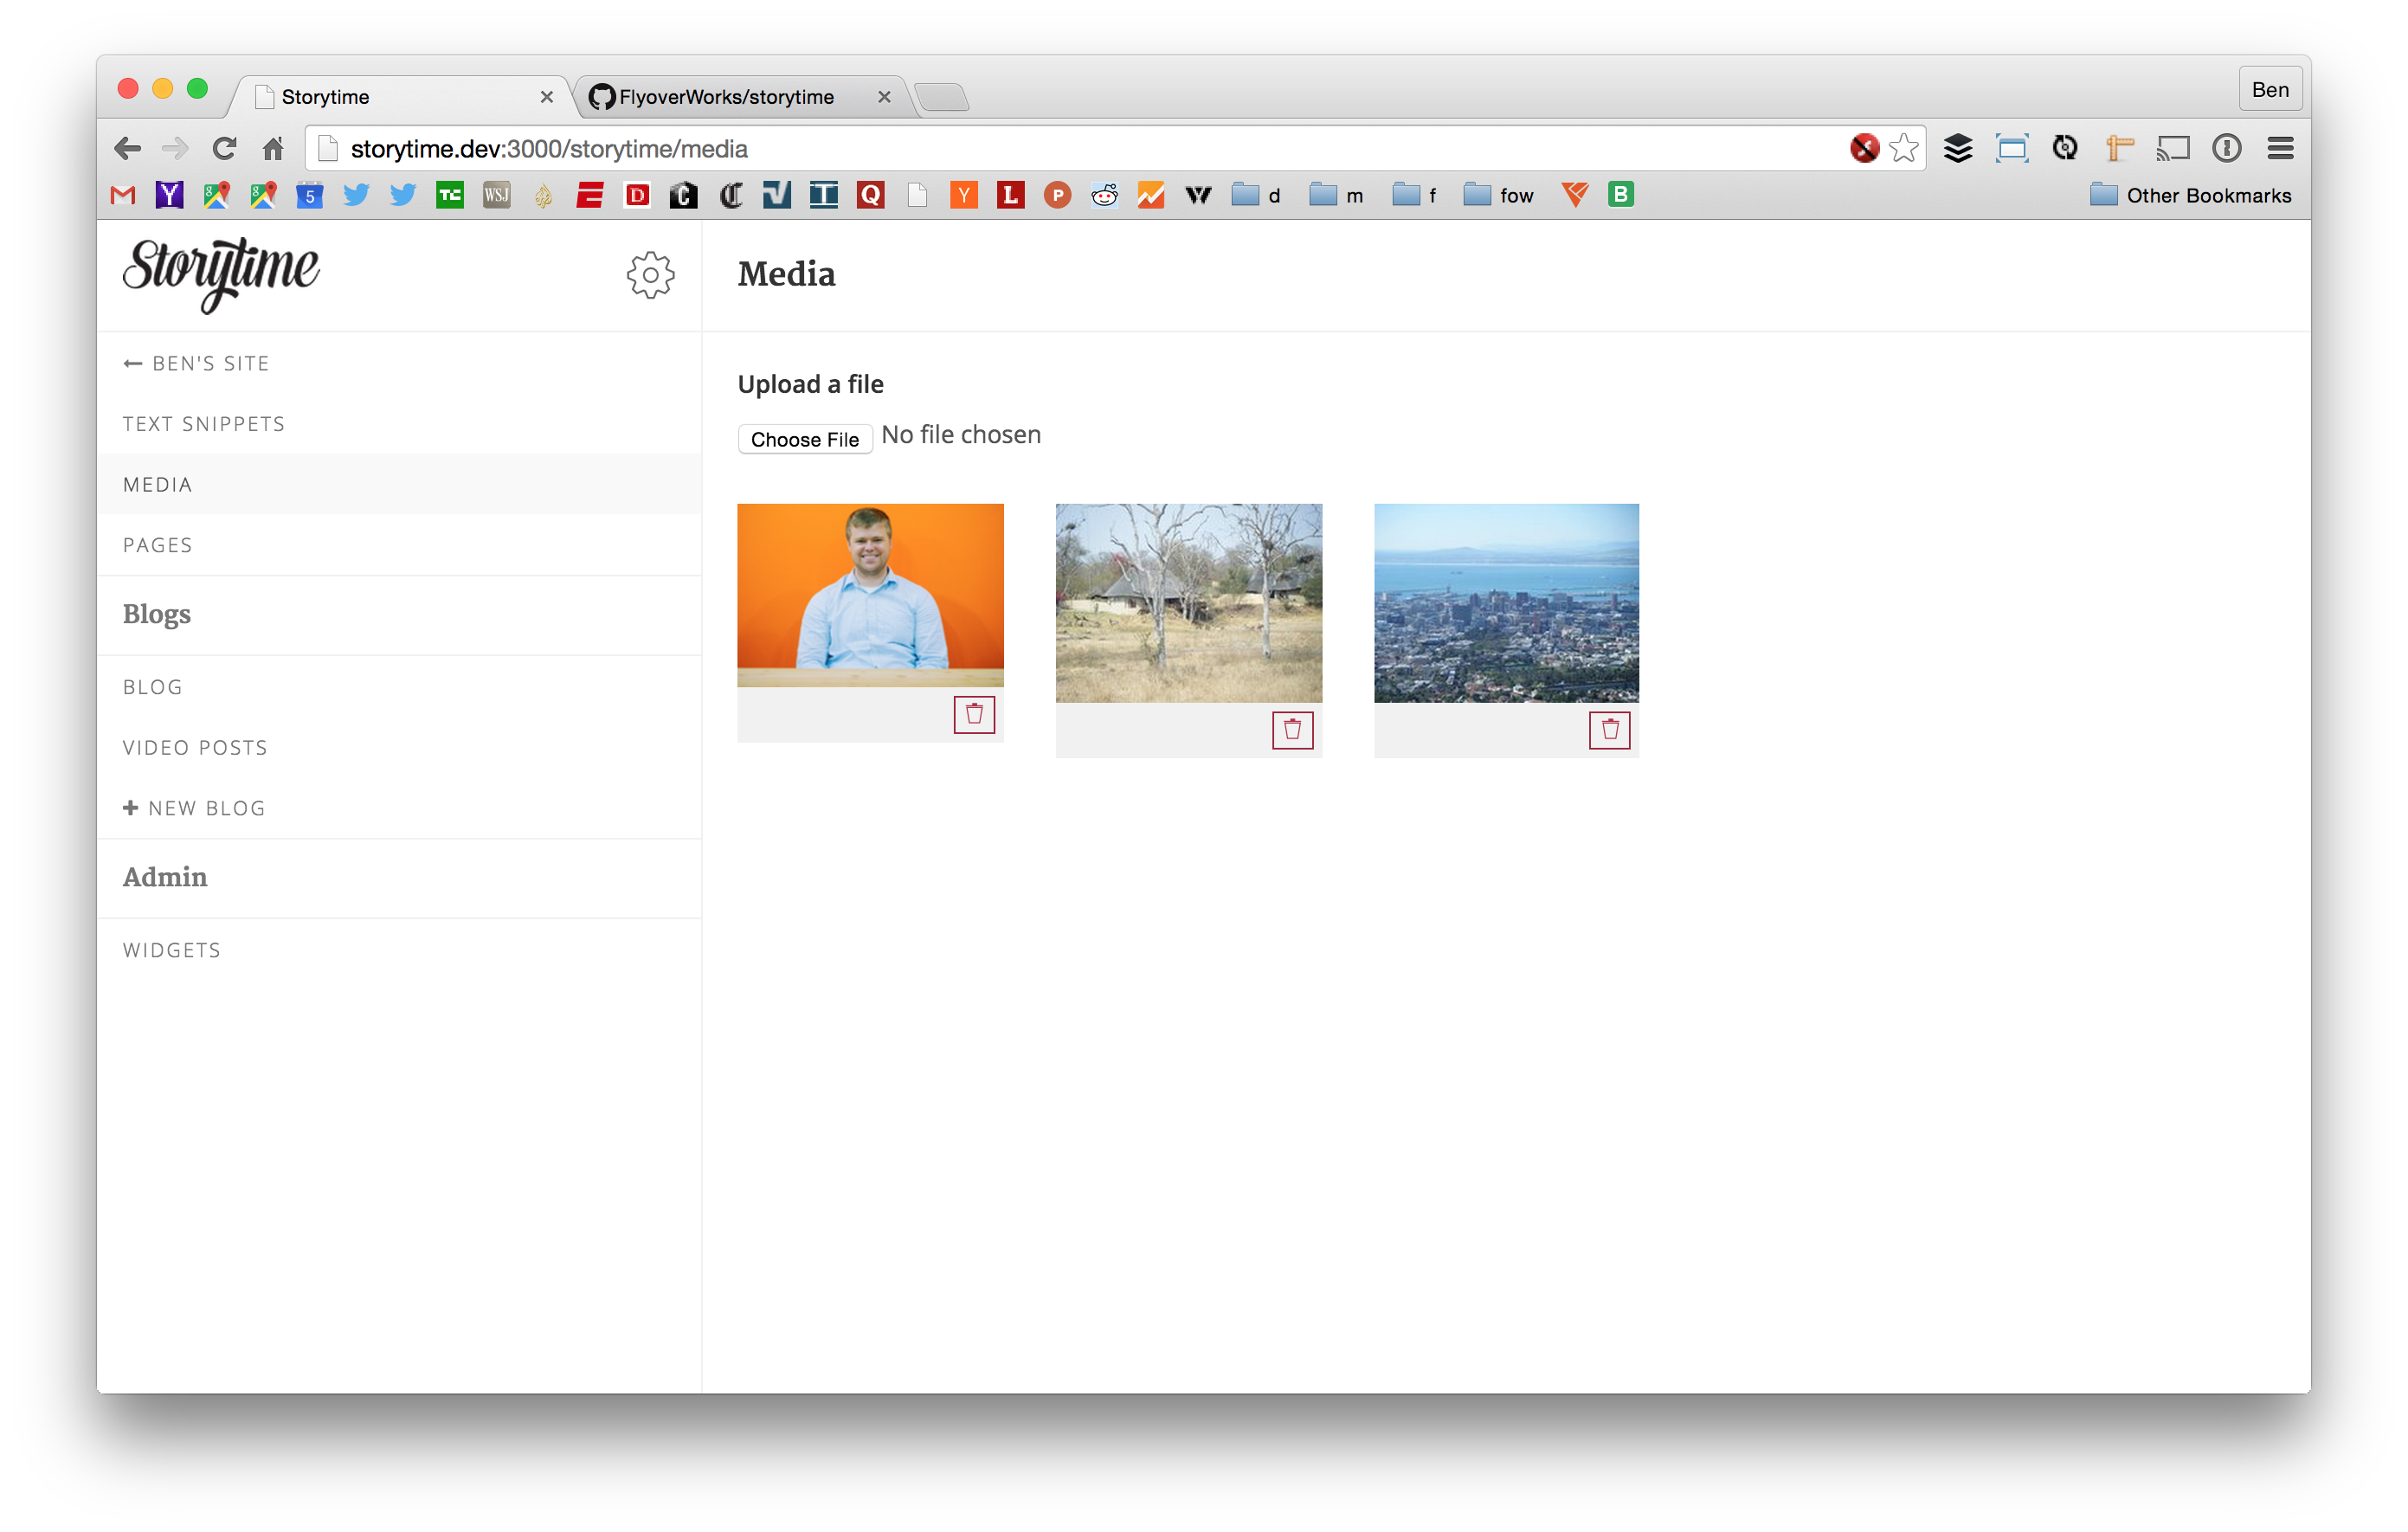The height and width of the screenshot is (1532, 2408).
Task: Open the Widgets admin section
Action: 172,950
